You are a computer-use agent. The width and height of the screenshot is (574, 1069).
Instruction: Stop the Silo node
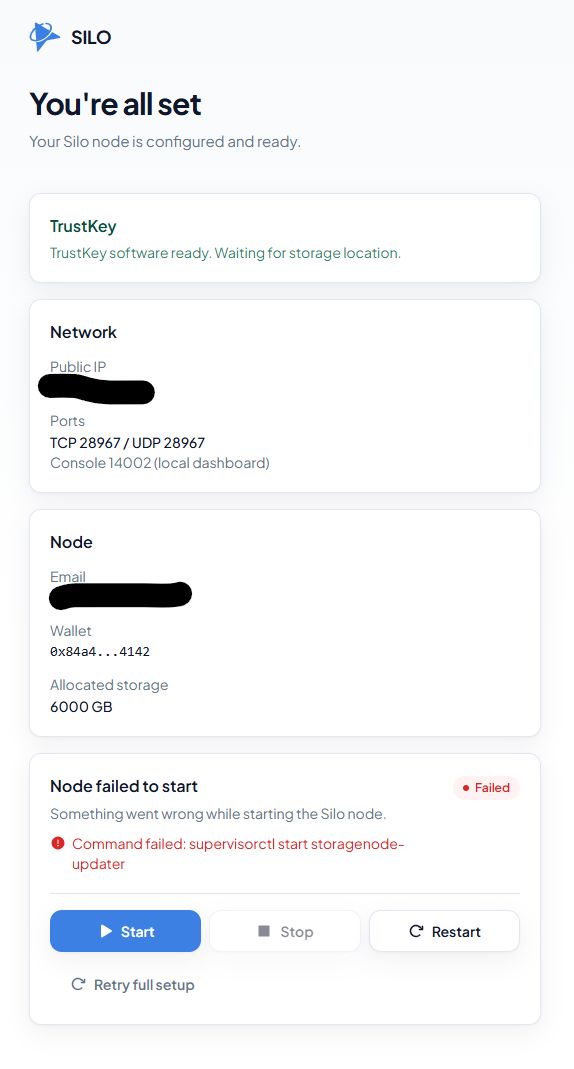tap(285, 931)
